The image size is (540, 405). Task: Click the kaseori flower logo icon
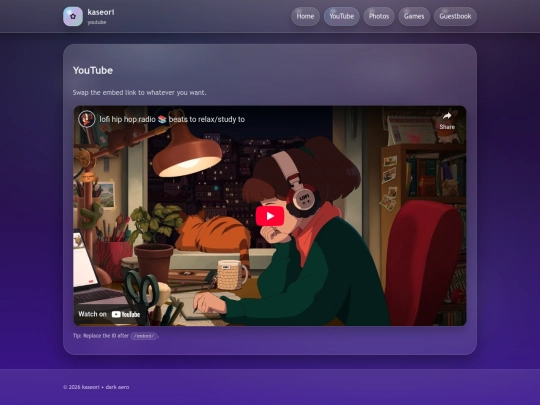click(73, 16)
